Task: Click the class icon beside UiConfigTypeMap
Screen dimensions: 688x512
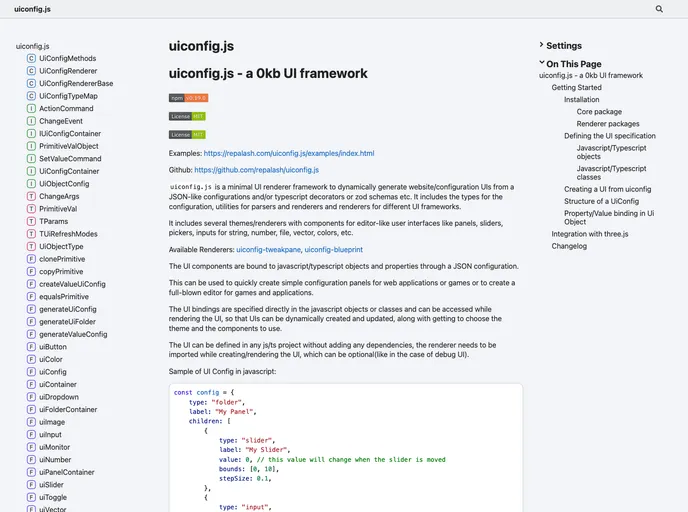Action: coord(31,96)
